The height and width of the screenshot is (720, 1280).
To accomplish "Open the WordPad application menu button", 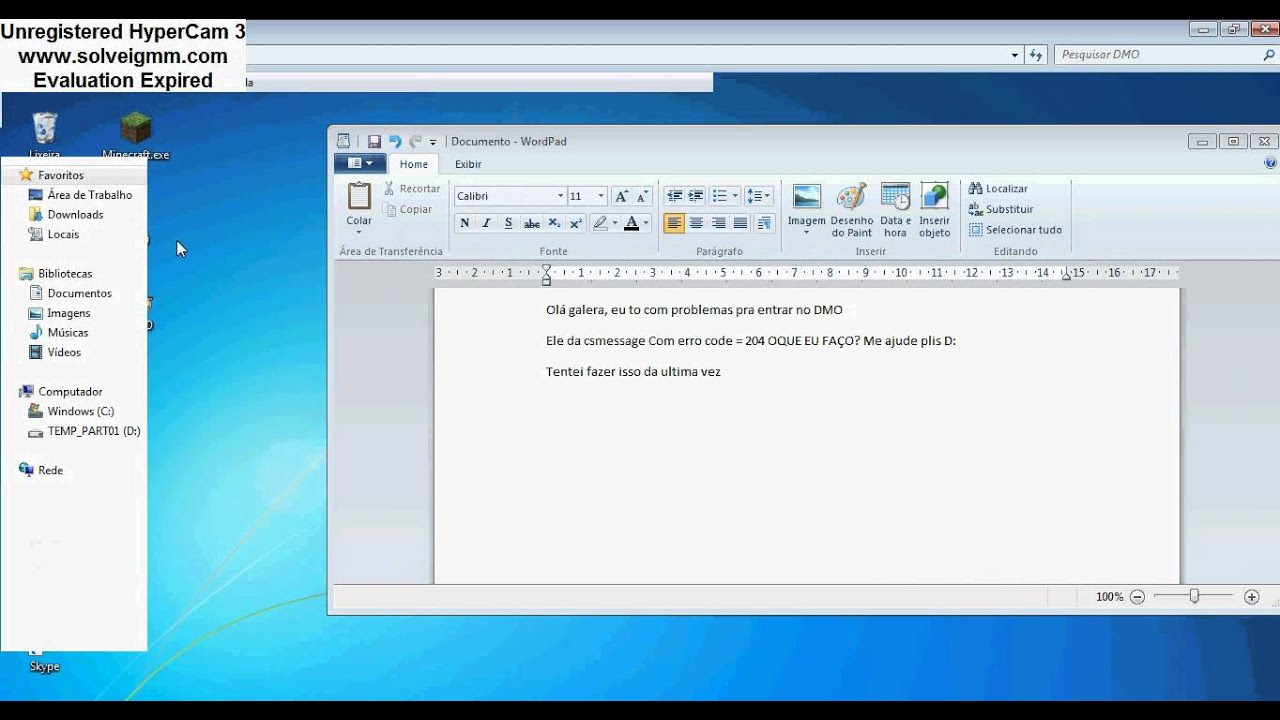I will [x=360, y=163].
